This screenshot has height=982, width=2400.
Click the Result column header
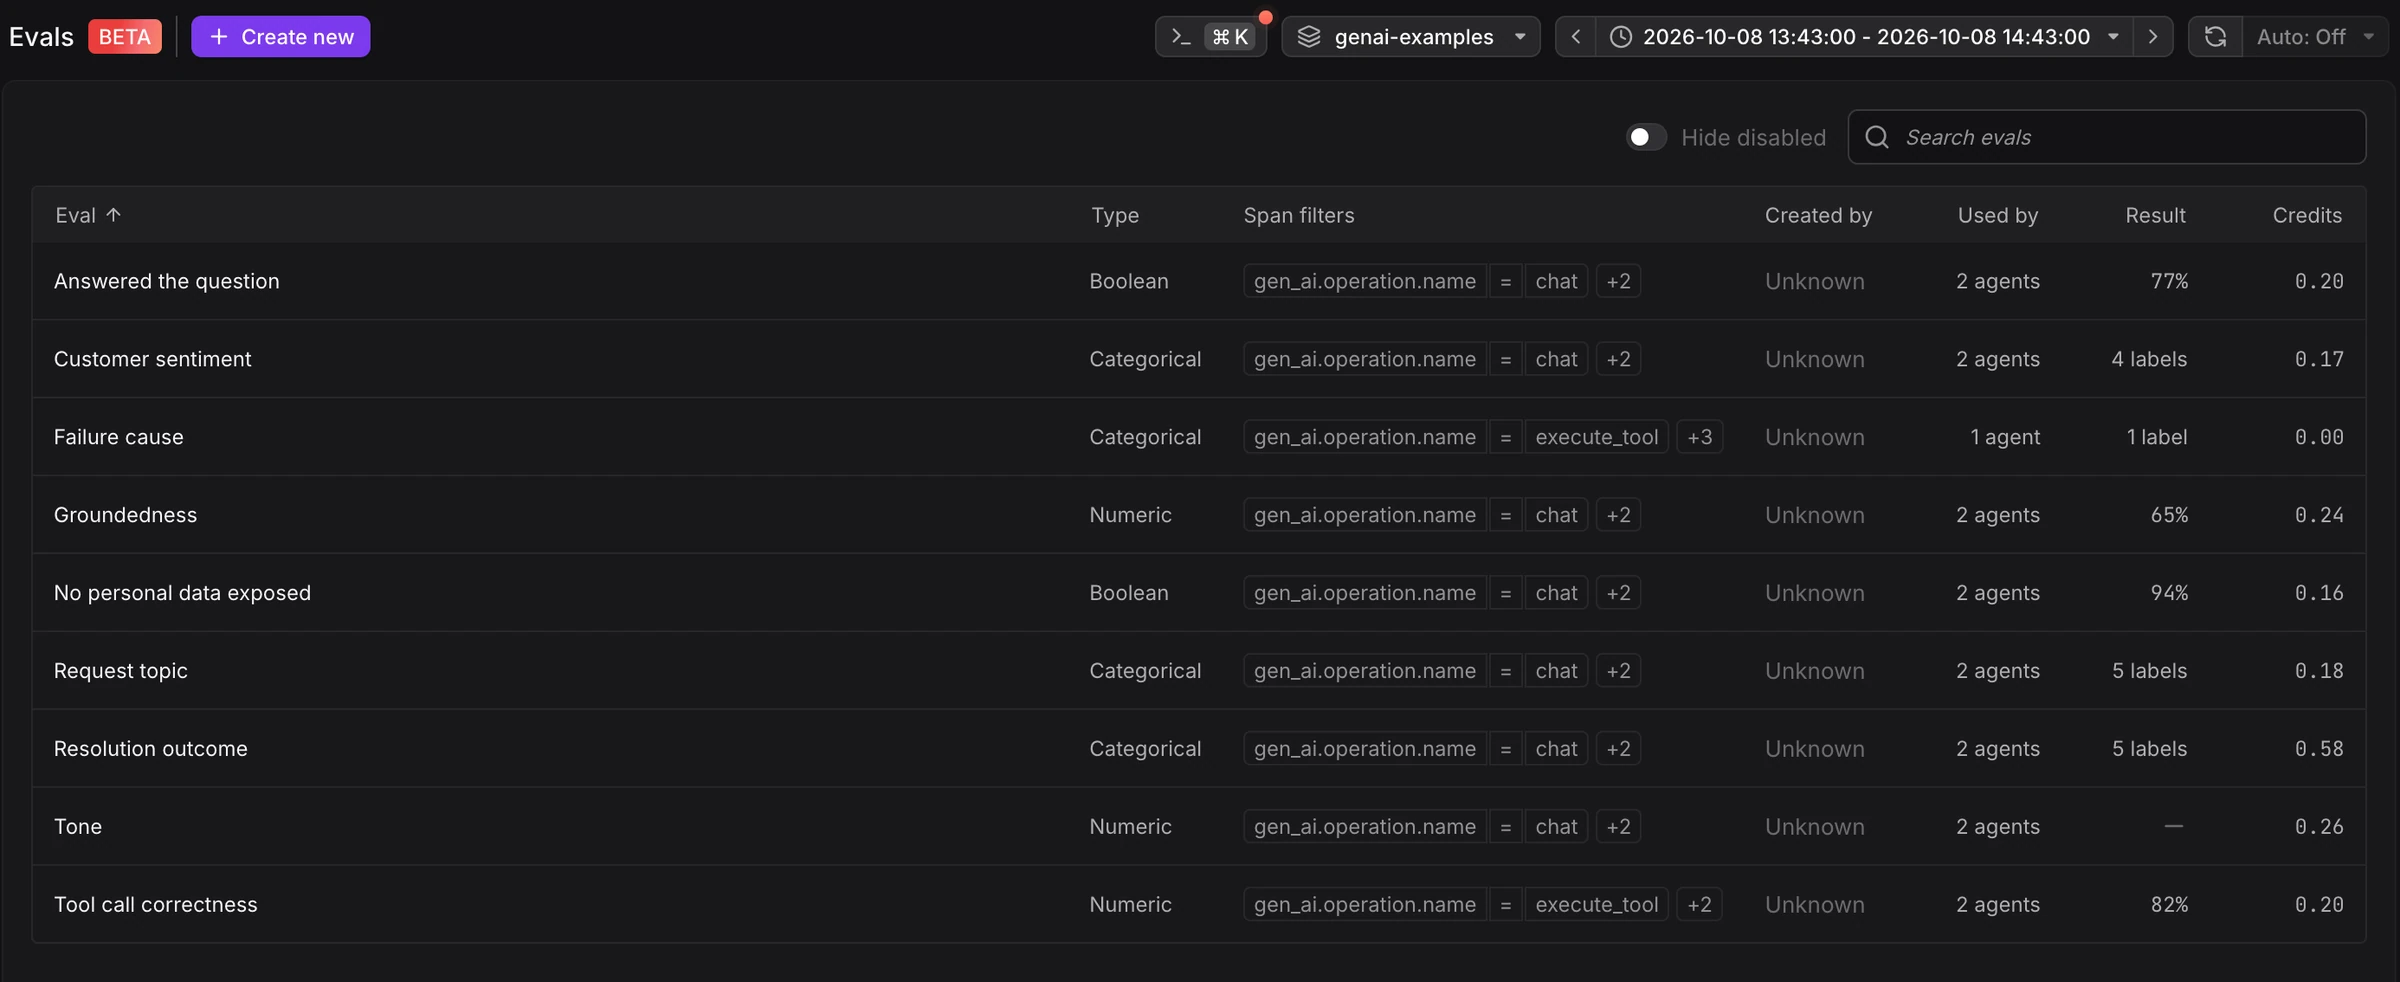pyautogui.click(x=2155, y=215)
